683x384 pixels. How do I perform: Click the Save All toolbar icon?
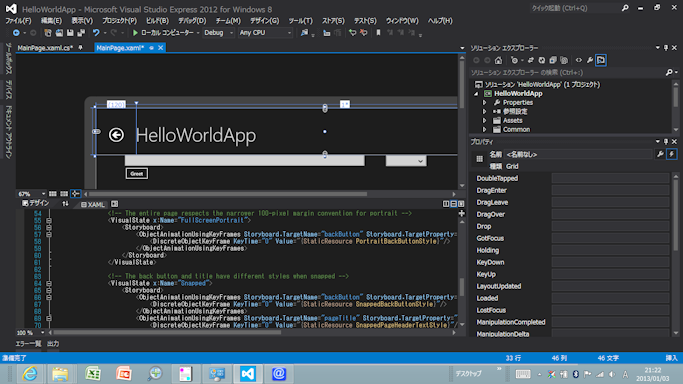tap(81, 33)
